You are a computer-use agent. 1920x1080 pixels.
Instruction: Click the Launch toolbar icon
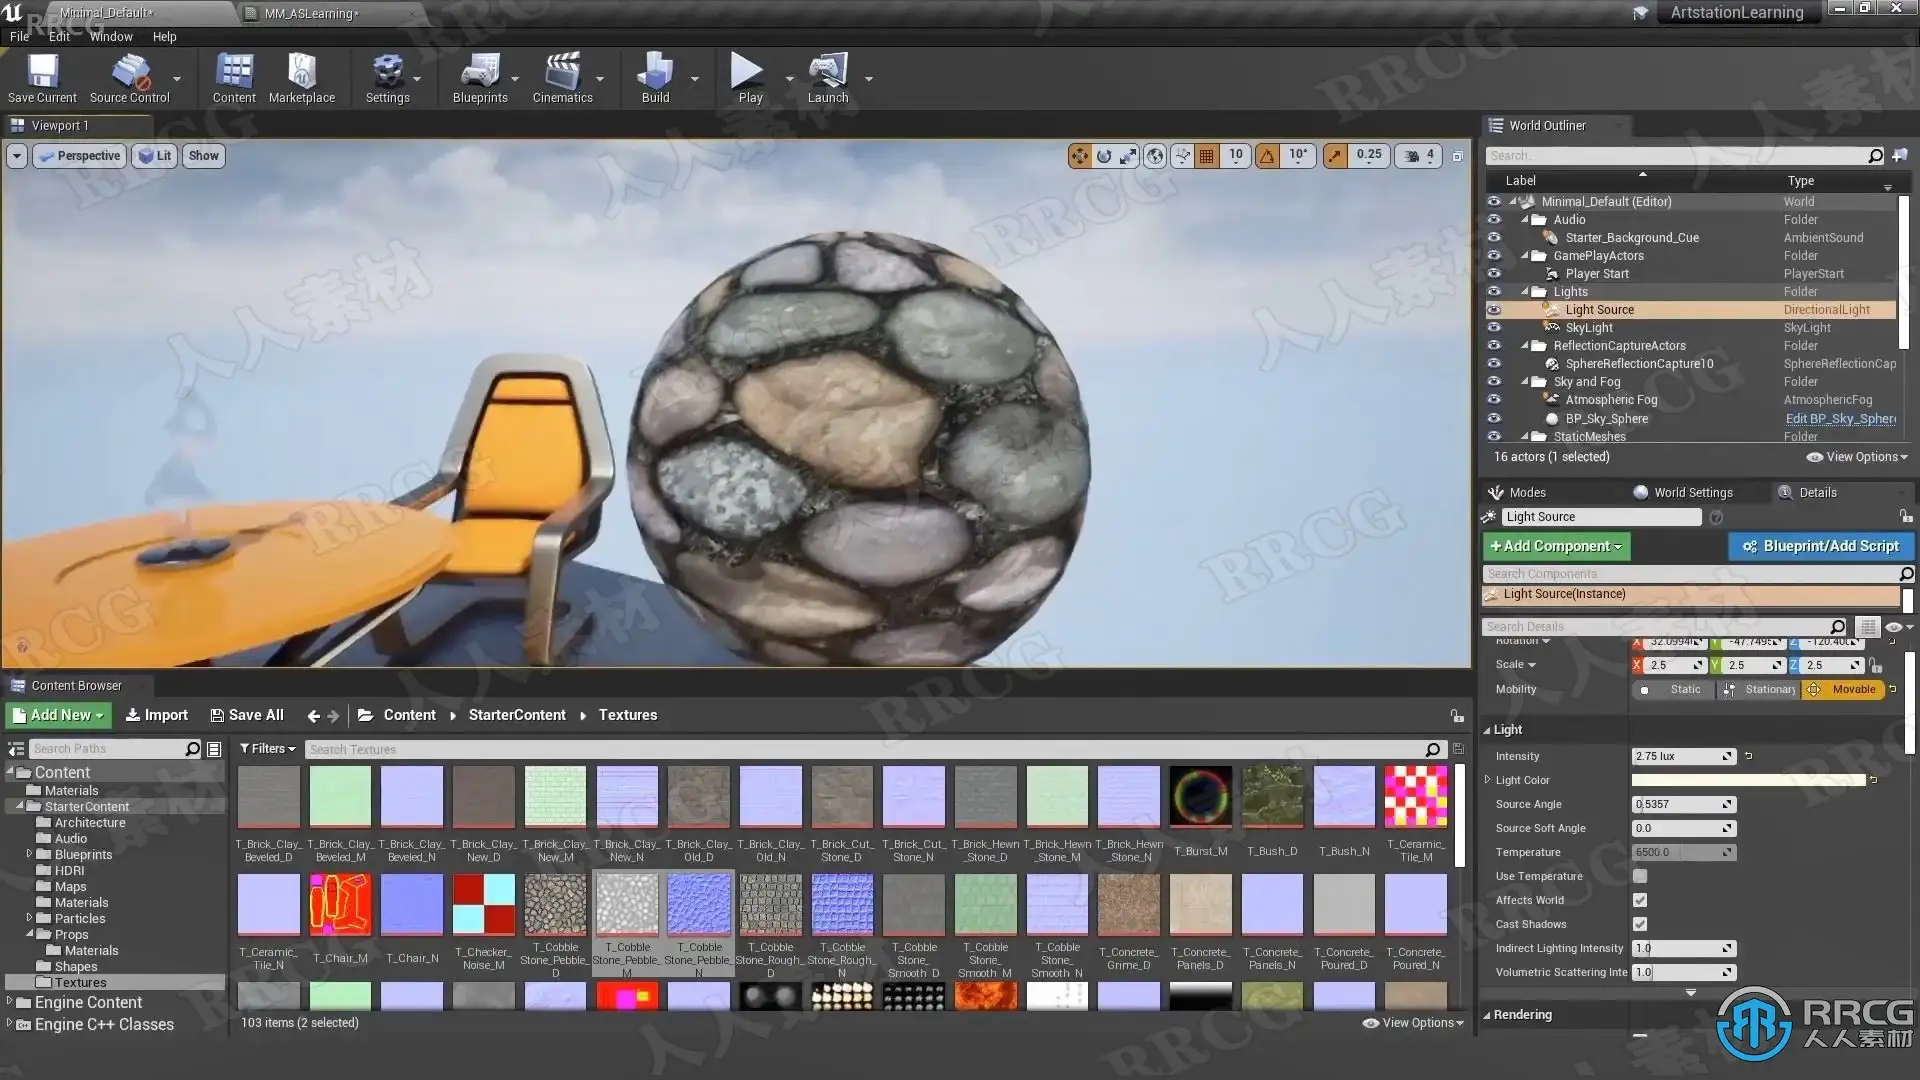point(827,78)
